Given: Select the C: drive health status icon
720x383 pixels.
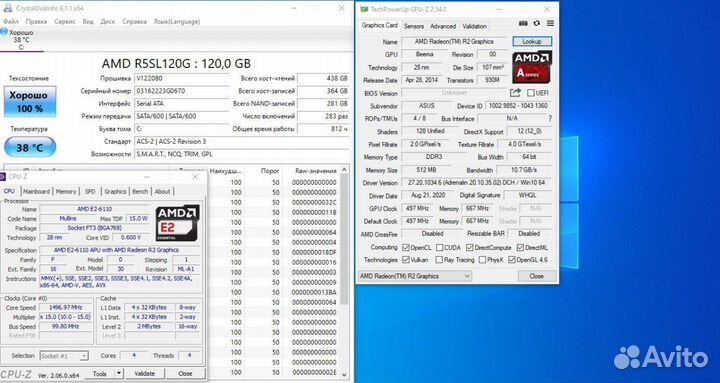Looking at the screenshot, I should pyautogui.click(x=4, y=31).
